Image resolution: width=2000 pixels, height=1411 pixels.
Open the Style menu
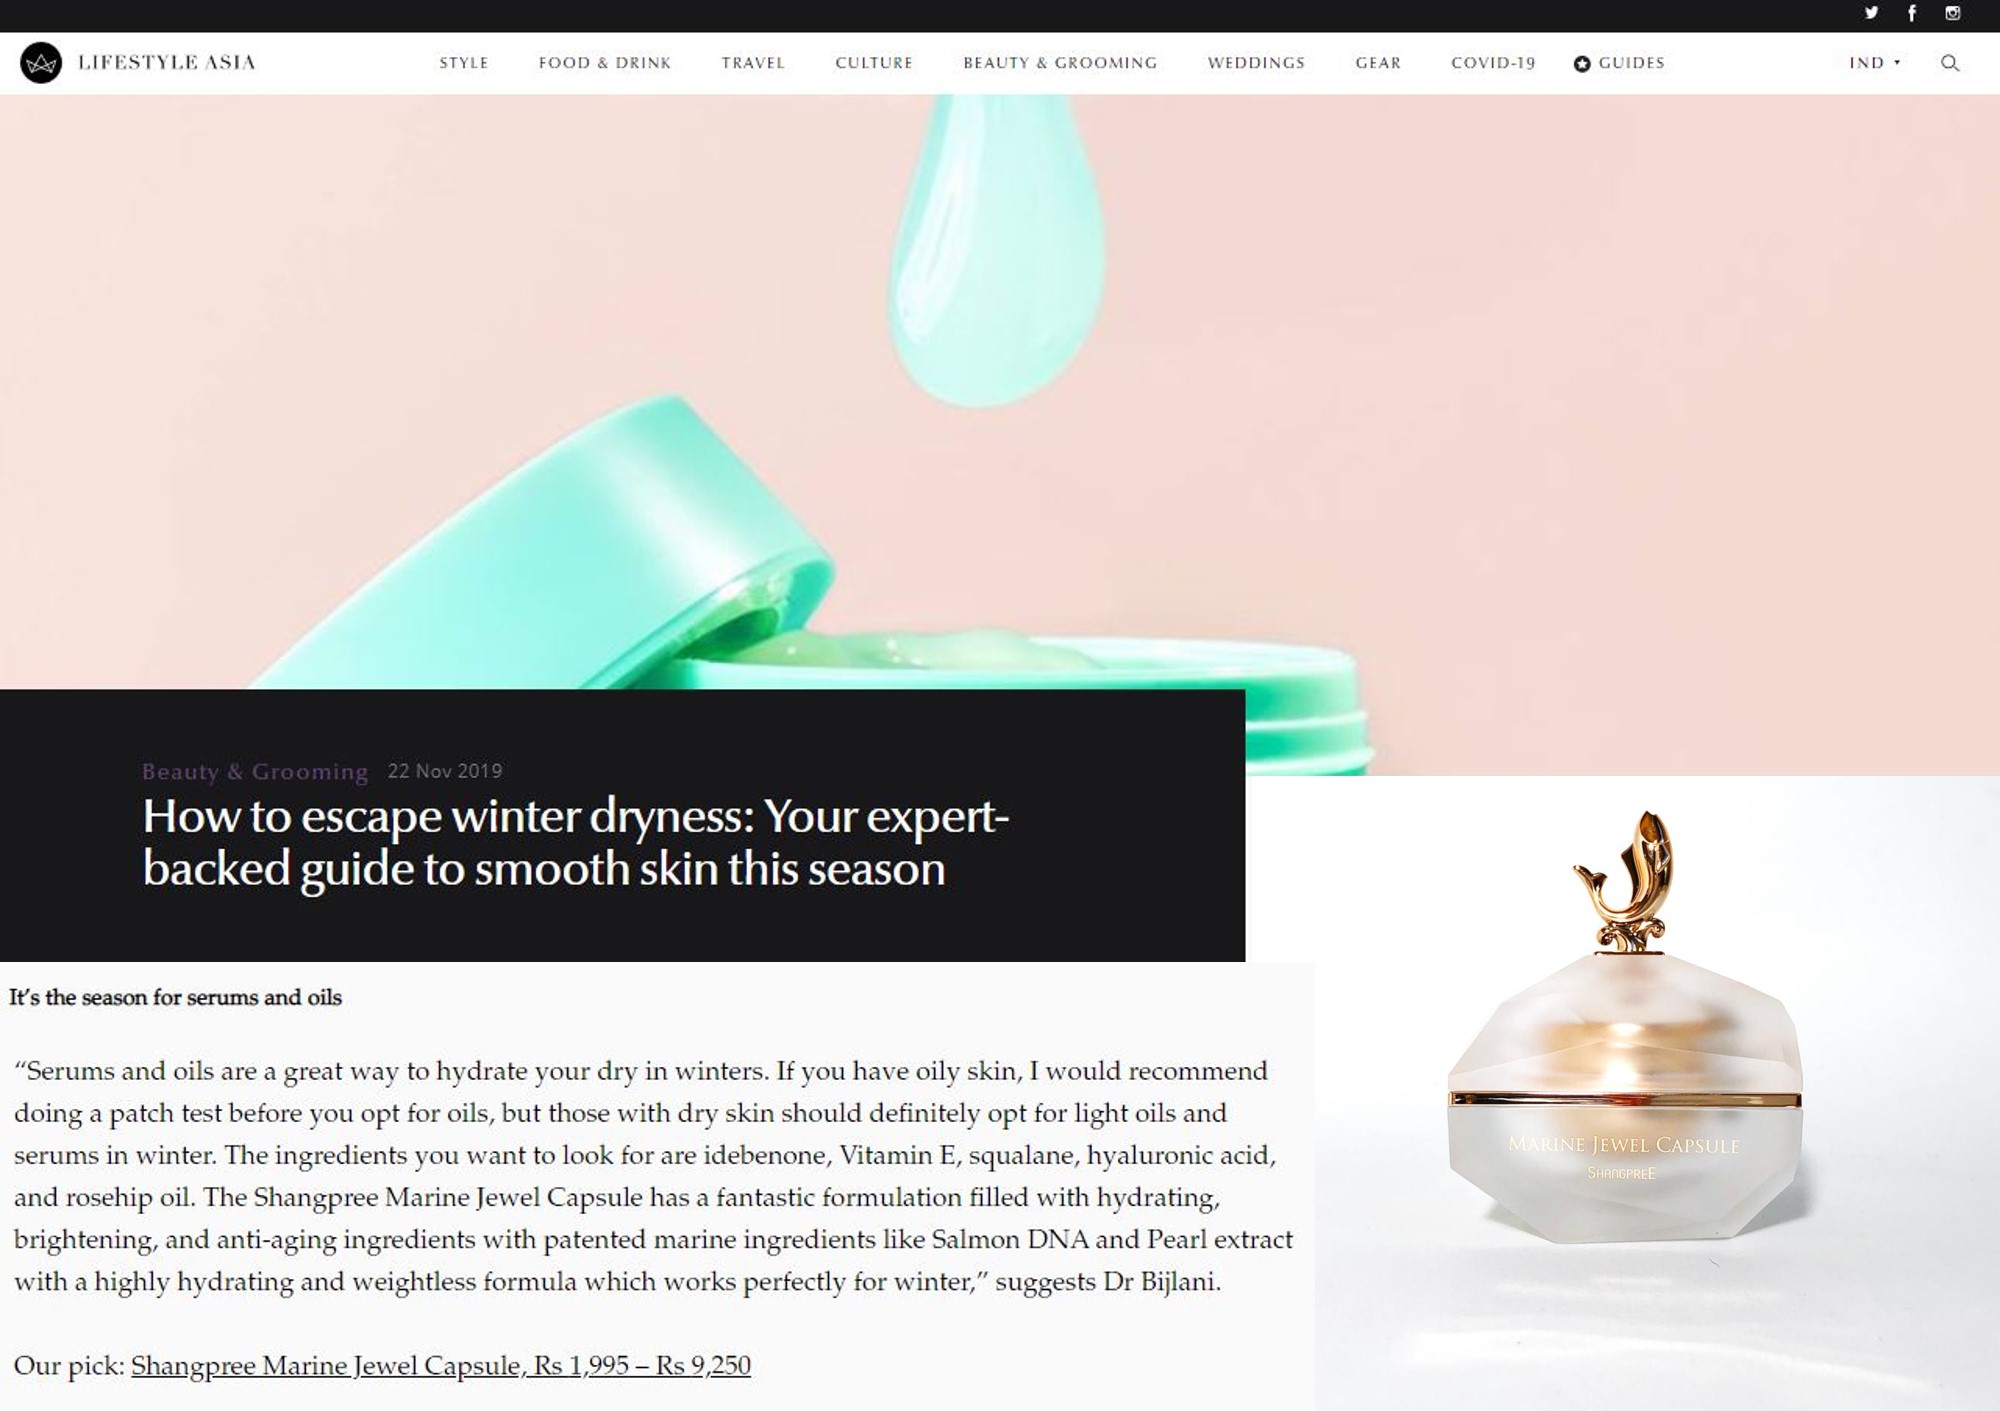click(x=464, y=63)
